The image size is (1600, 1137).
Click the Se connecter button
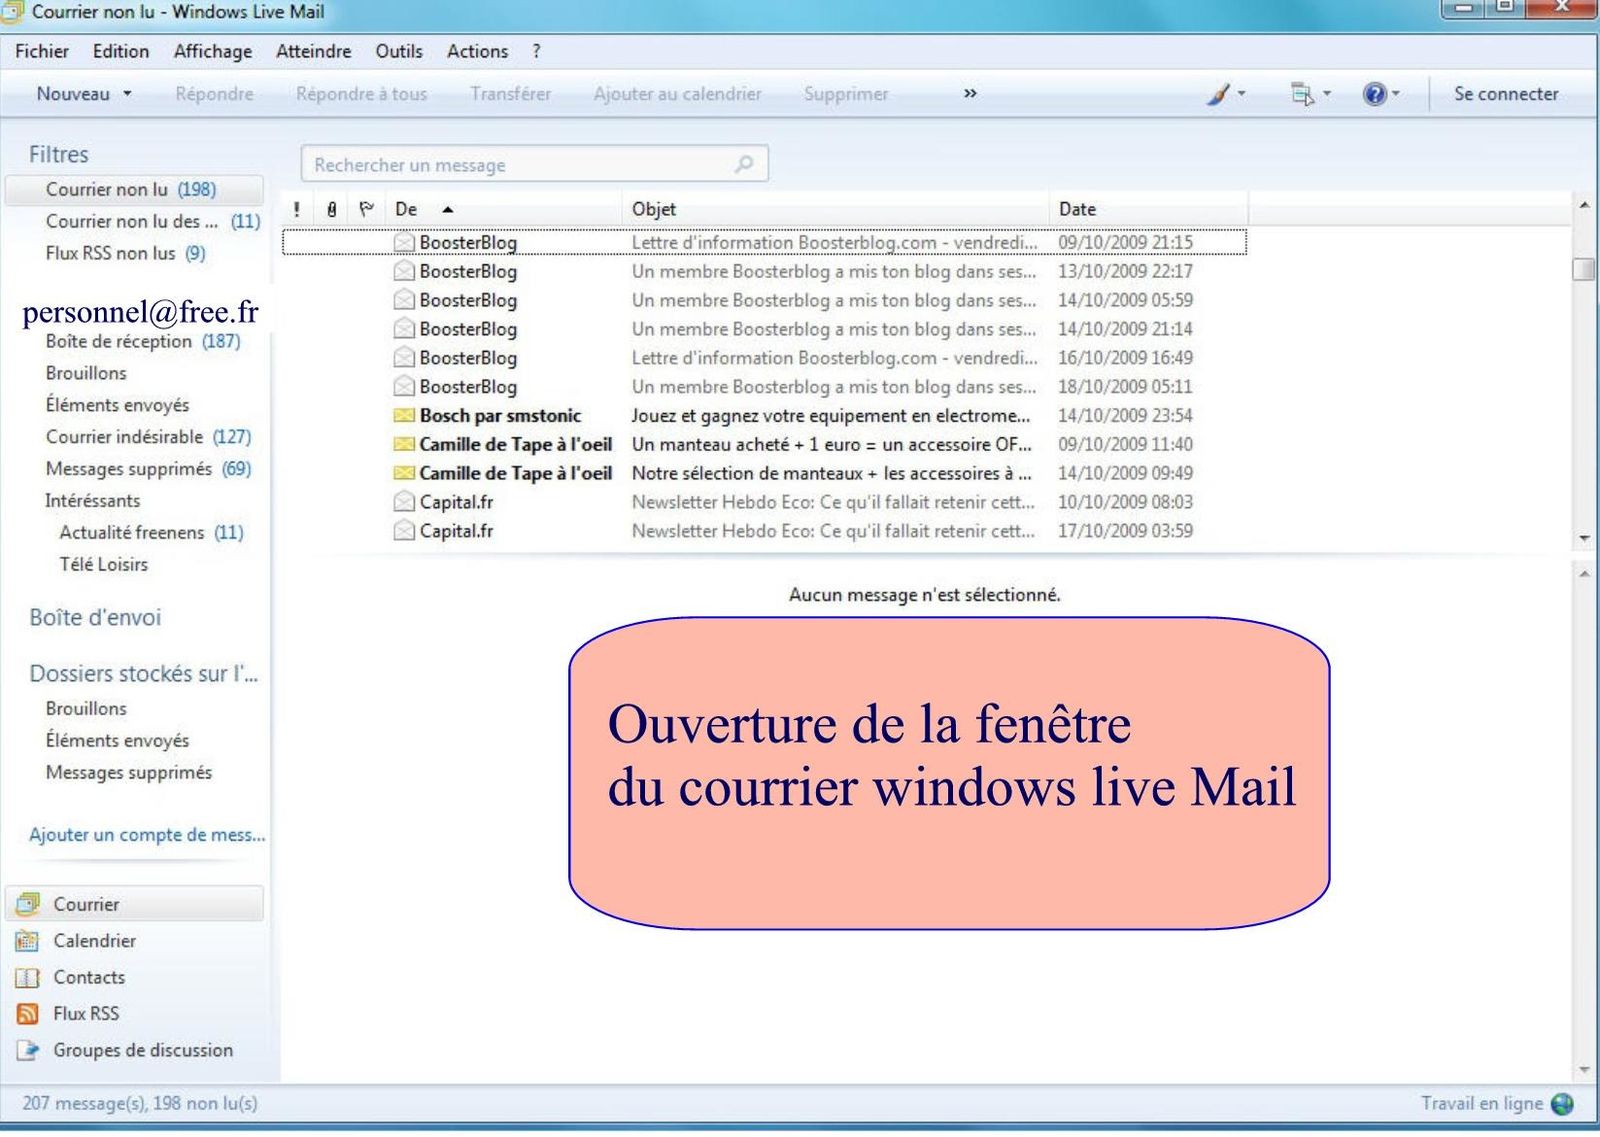coord(1505,94)
